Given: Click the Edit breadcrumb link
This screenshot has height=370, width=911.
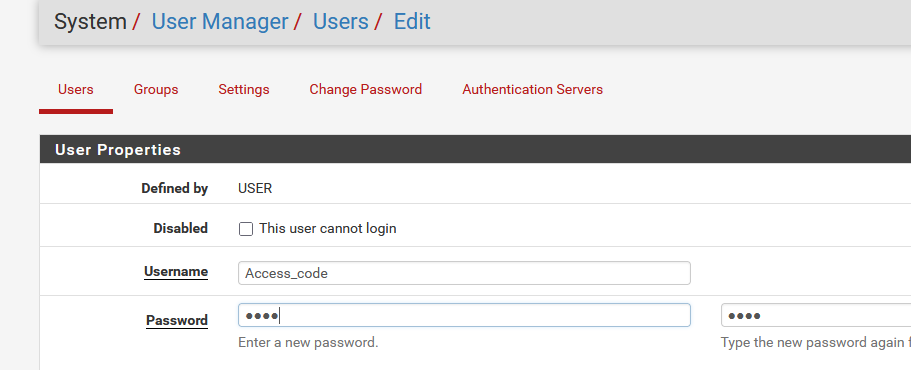Looking at the screenshot, I should coord(412,22).
